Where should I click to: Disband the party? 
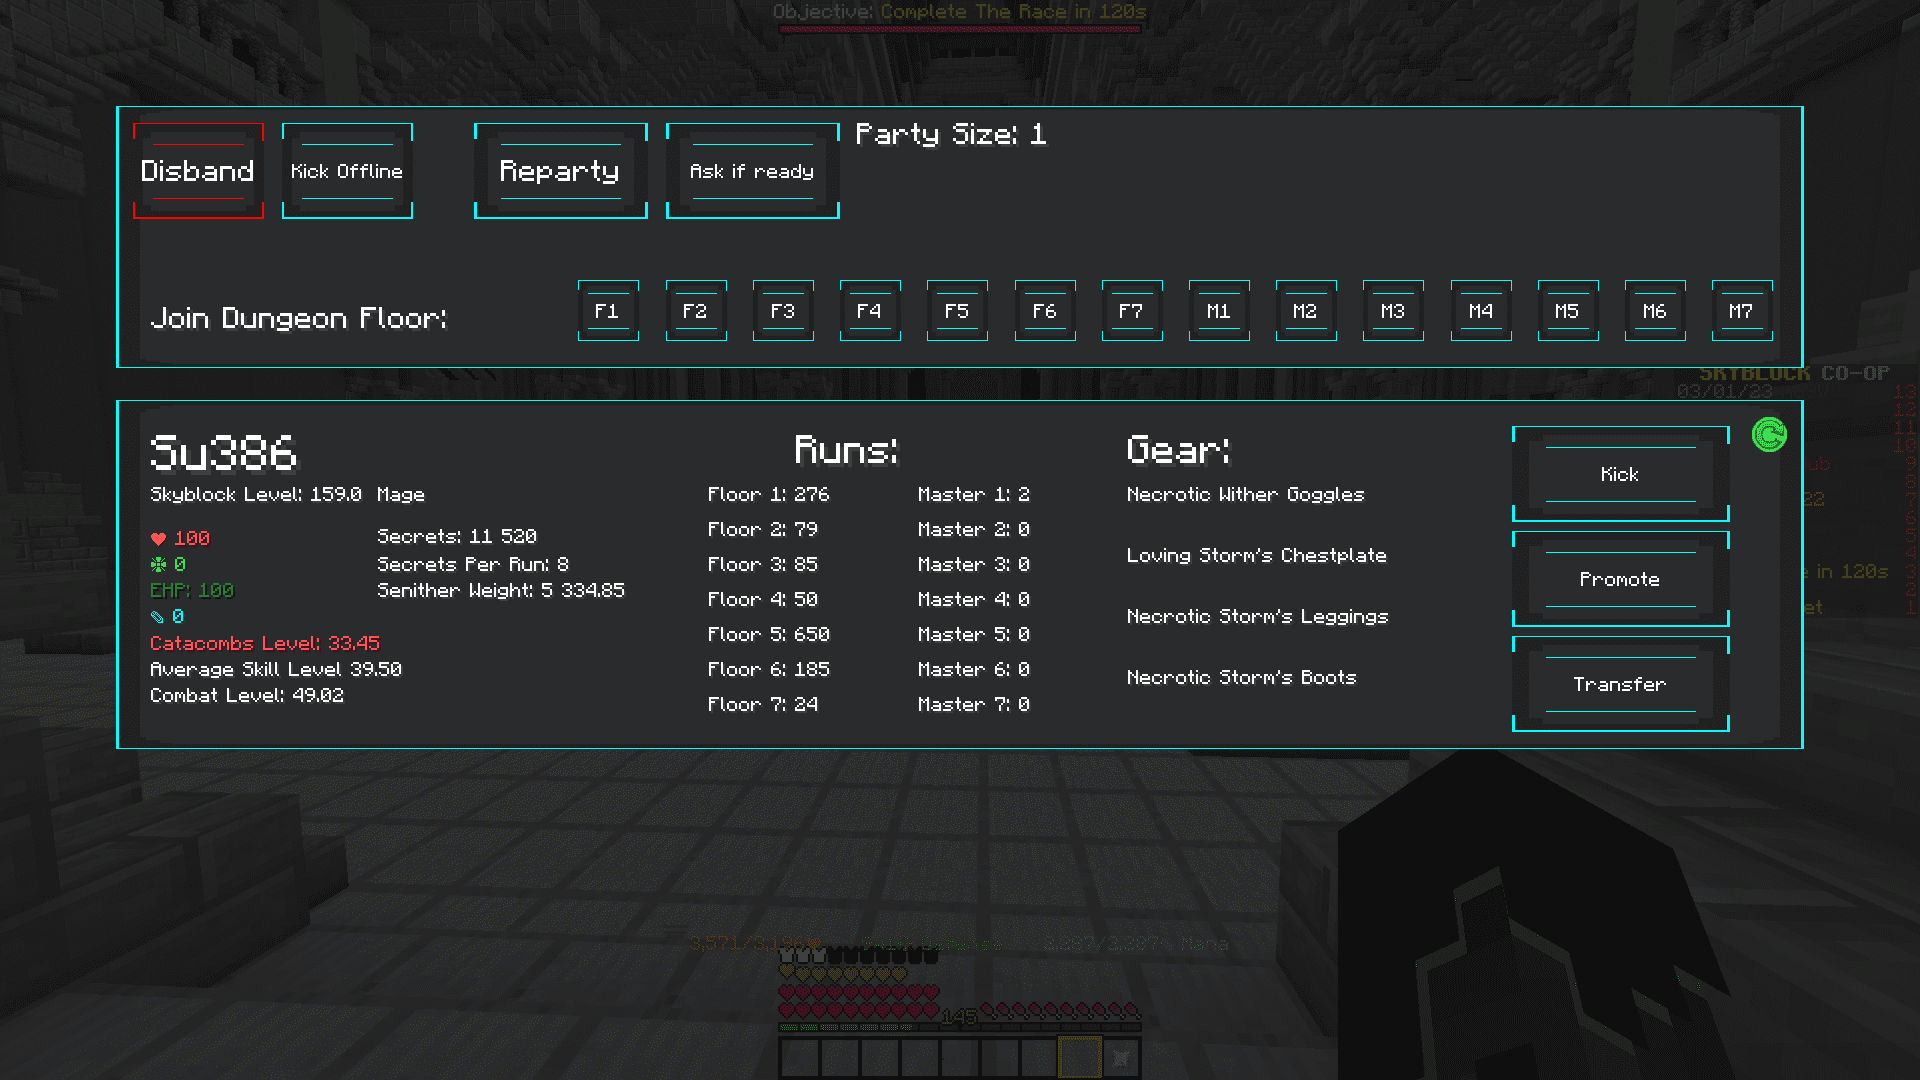(x=198, y=171)
